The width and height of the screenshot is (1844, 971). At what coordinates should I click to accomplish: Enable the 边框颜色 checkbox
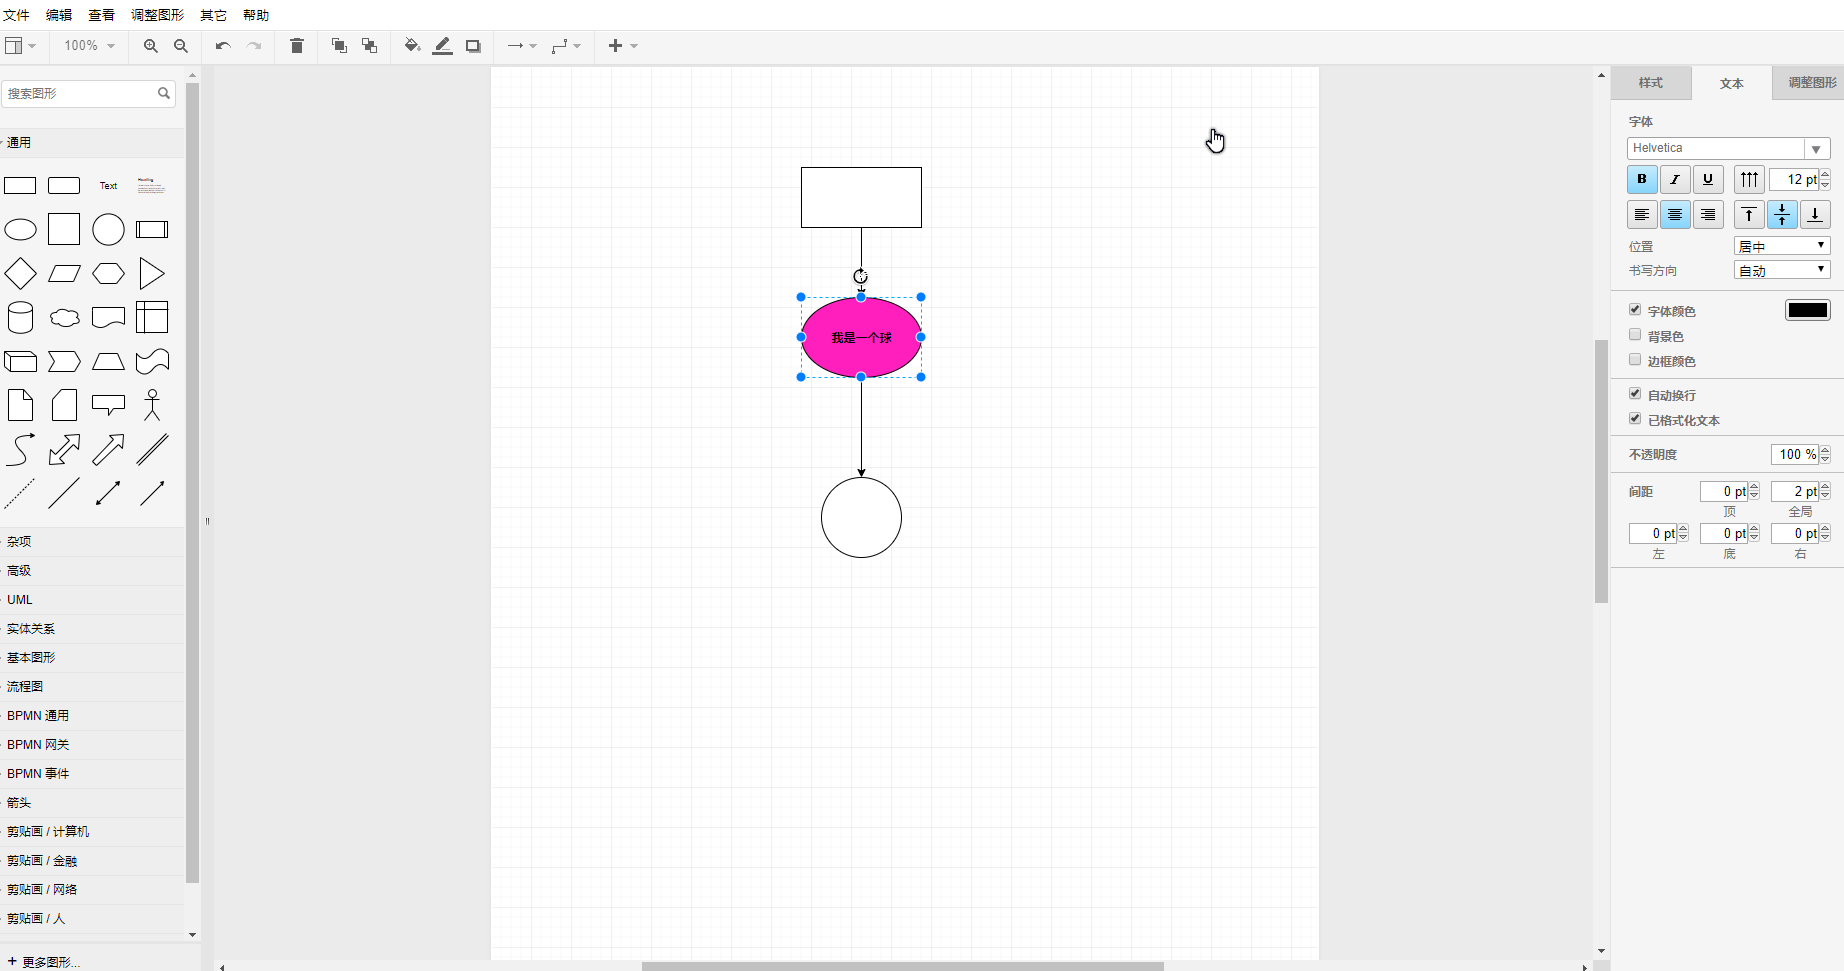pyautogui.click(x=1635, y=360)
